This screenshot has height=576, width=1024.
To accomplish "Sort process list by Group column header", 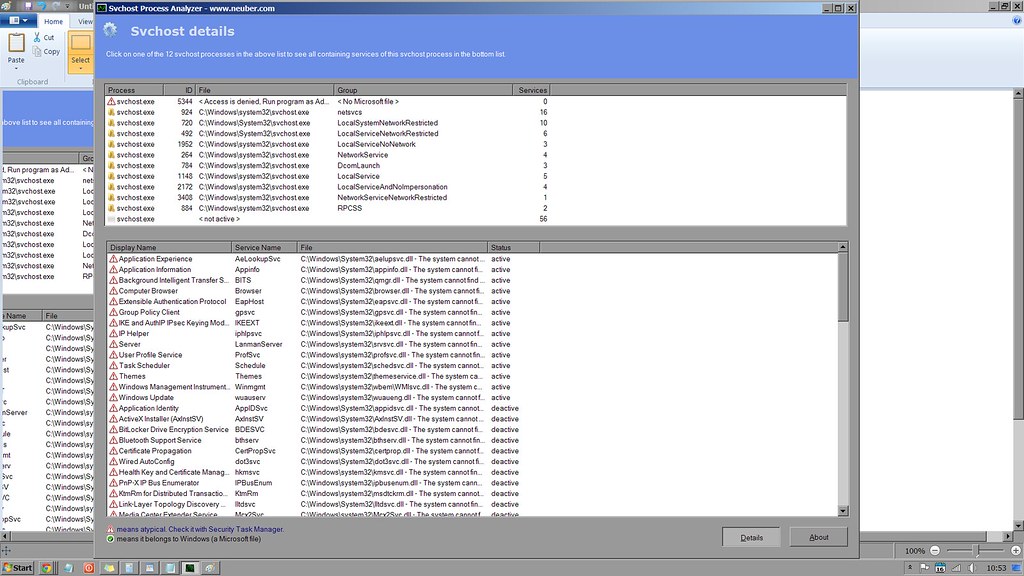I will click(423, 90).
